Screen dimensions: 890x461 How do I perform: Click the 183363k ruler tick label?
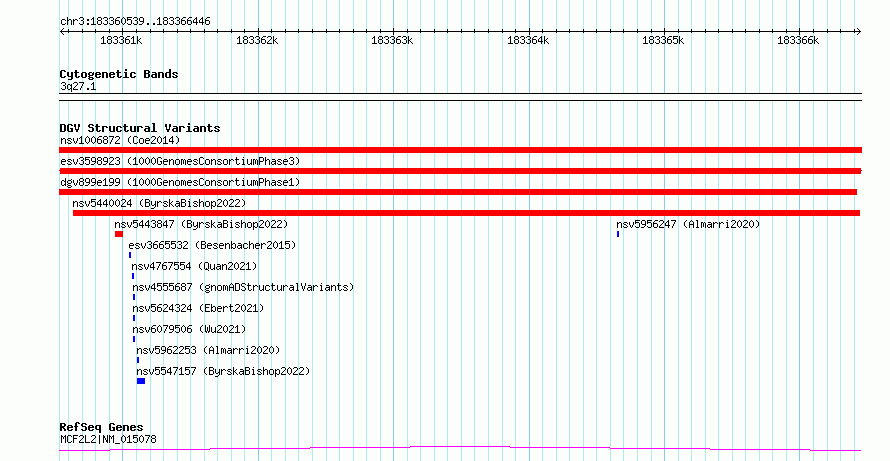point(392,40)
